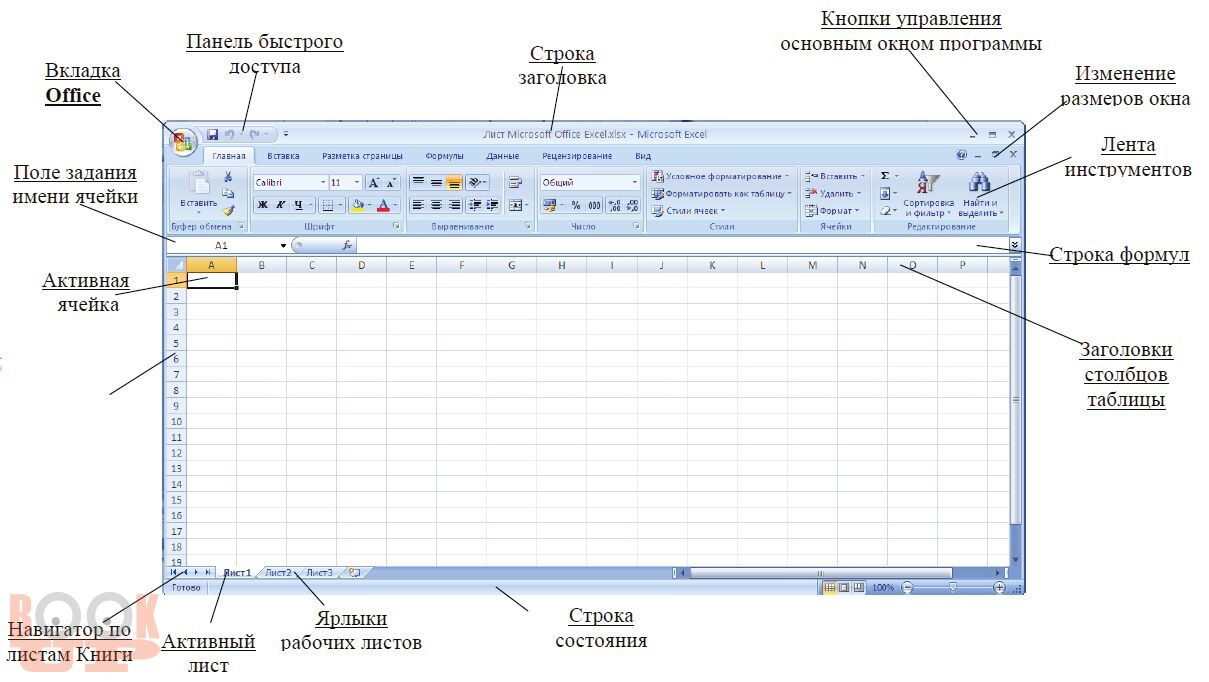The height and width of the screenshot is (682, 1209).
Task: Switch to the Вид tab
Action: coord(643,156)
